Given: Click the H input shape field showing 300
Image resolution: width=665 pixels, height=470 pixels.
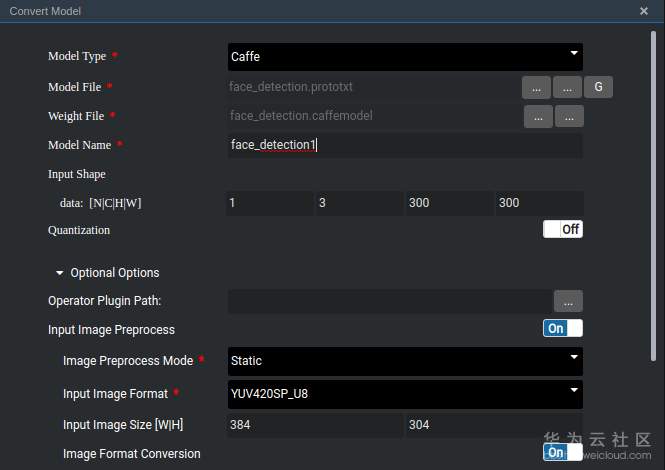Looking at the screenshot, I should (x=449, y=203).
